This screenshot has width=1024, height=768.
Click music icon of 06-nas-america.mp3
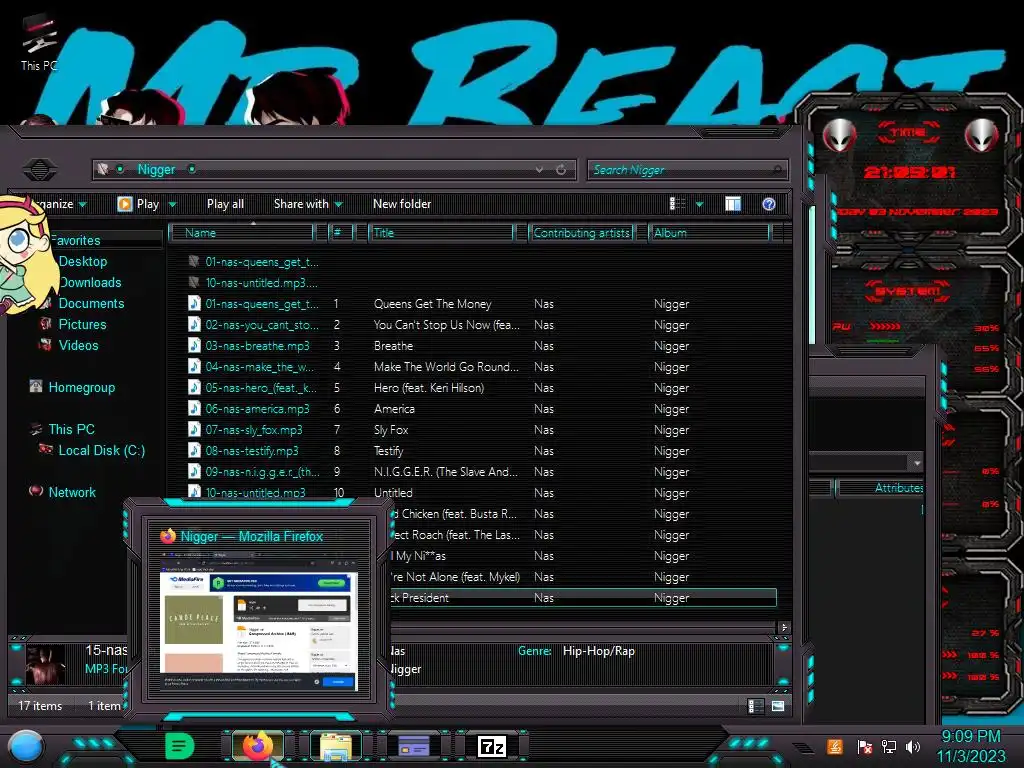(194, 408)
